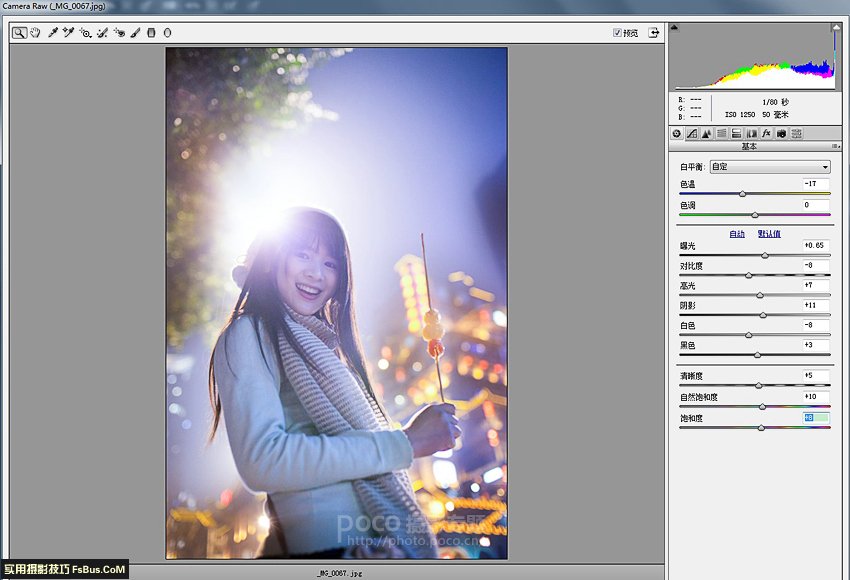Viewport: 850px width, 580px height.
Task: Select the Color Sampler tool
Action: click(x=68, y=33)
